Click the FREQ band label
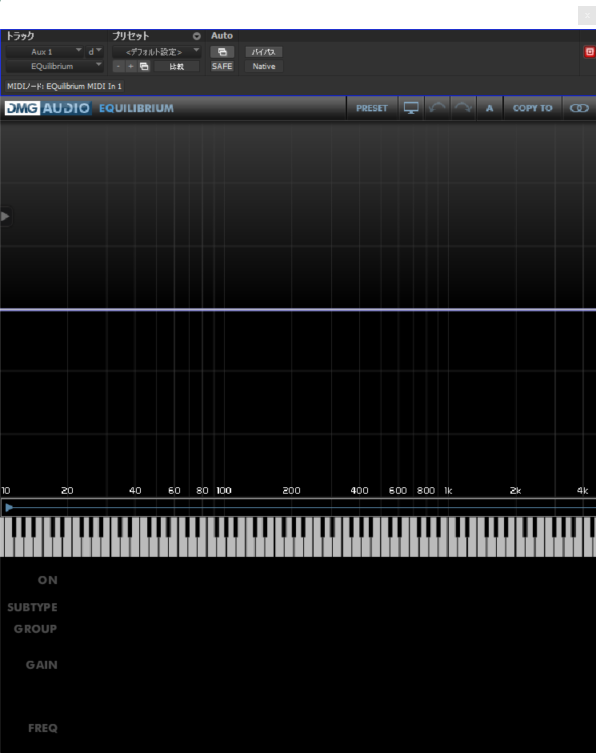This screenshot has width=596, height=753. pos(43,729)
